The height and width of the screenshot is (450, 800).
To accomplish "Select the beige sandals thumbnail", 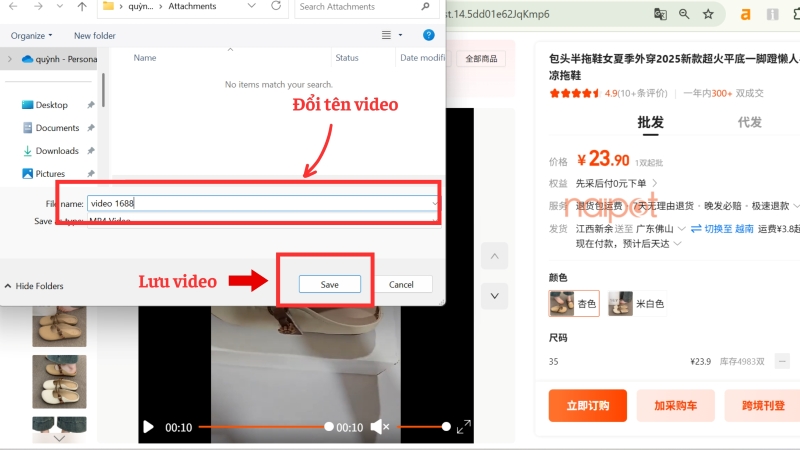I will tap(59, 327).
